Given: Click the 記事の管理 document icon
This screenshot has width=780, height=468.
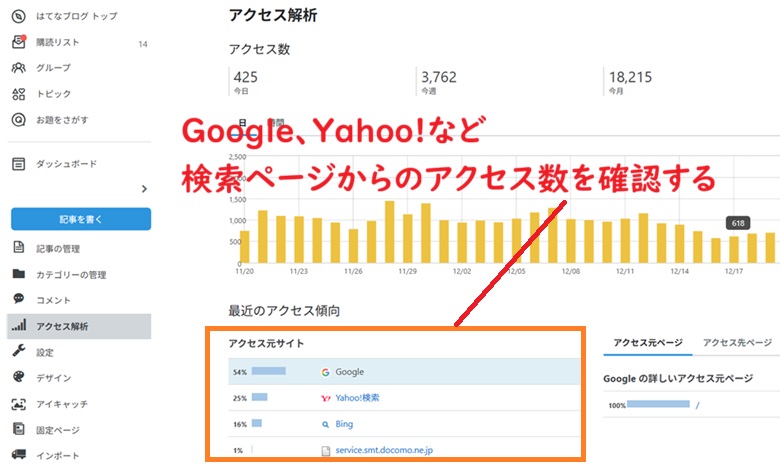Looking at the screenshot, I should pyautogui.click(x=18, y=247).
